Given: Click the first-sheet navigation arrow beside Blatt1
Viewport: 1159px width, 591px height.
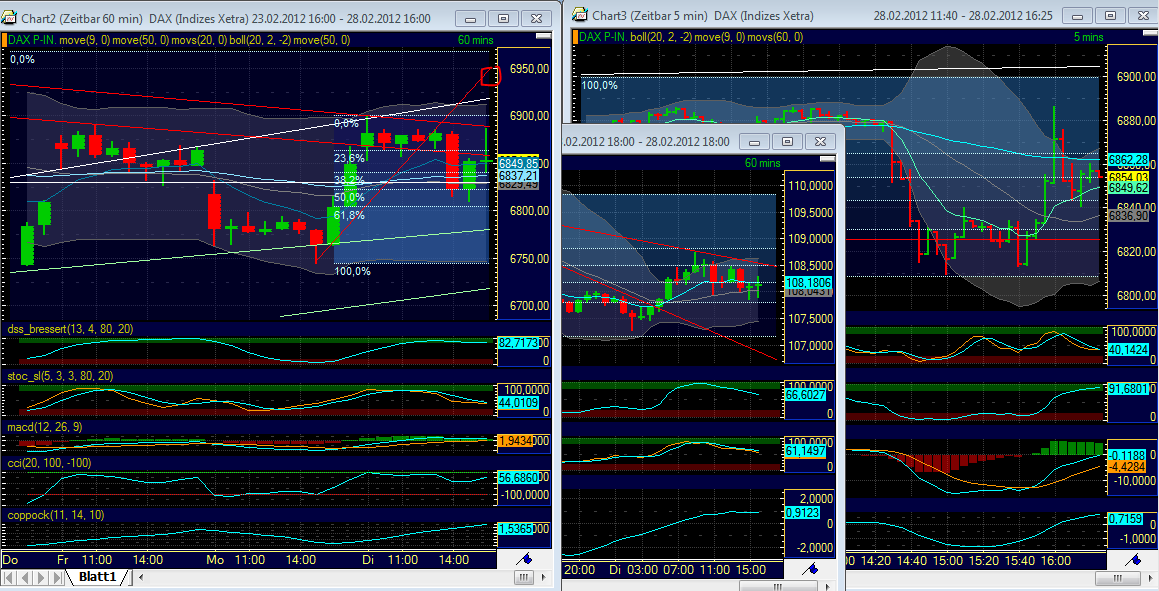Looking at the screenshot, I should click(x=9, y=576).
